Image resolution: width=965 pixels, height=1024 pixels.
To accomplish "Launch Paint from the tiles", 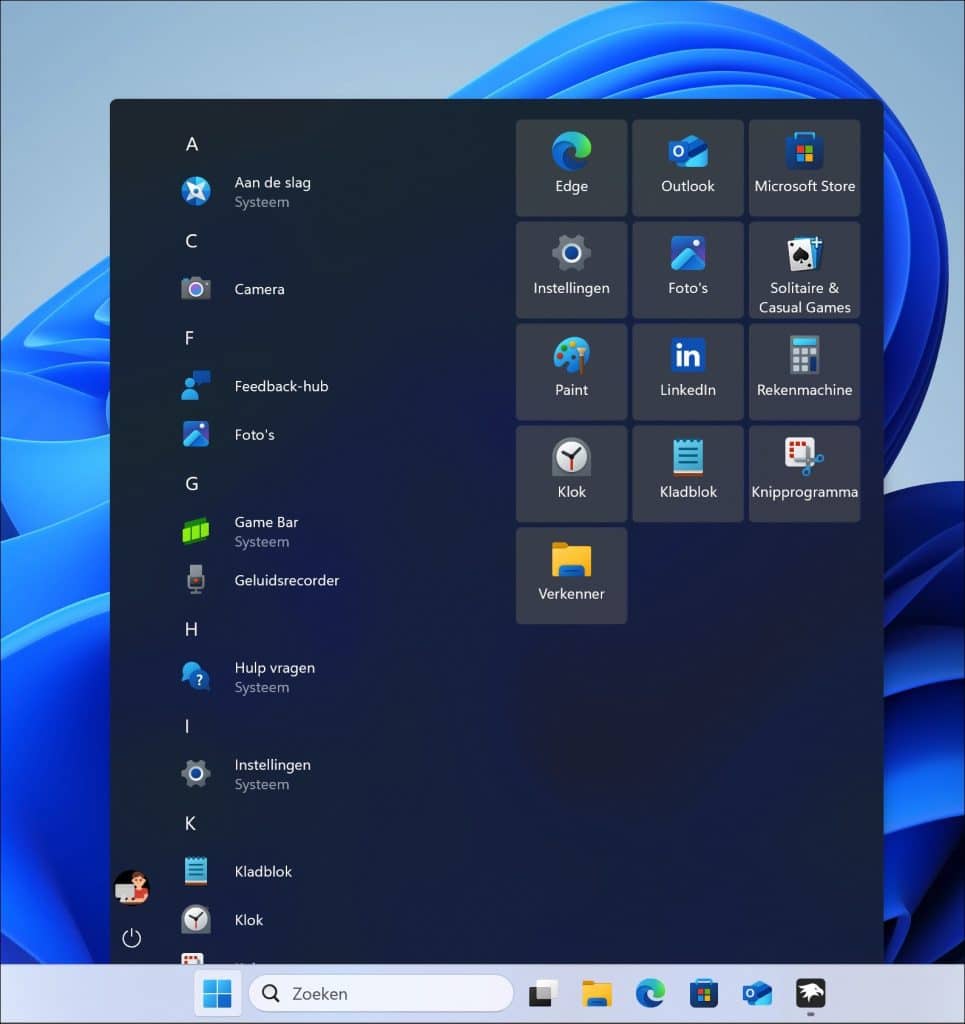I will 571,371.
